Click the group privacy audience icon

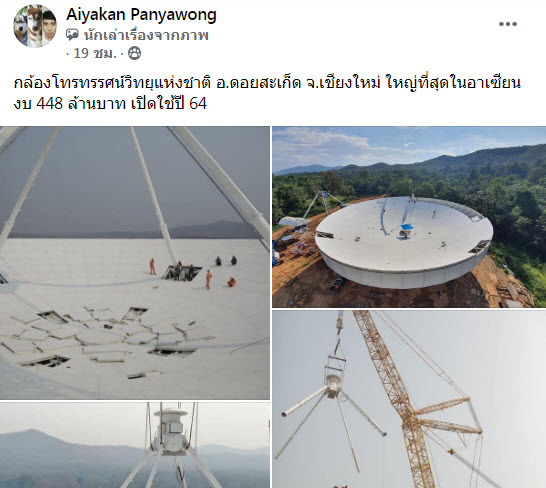(x=135, y=53)
